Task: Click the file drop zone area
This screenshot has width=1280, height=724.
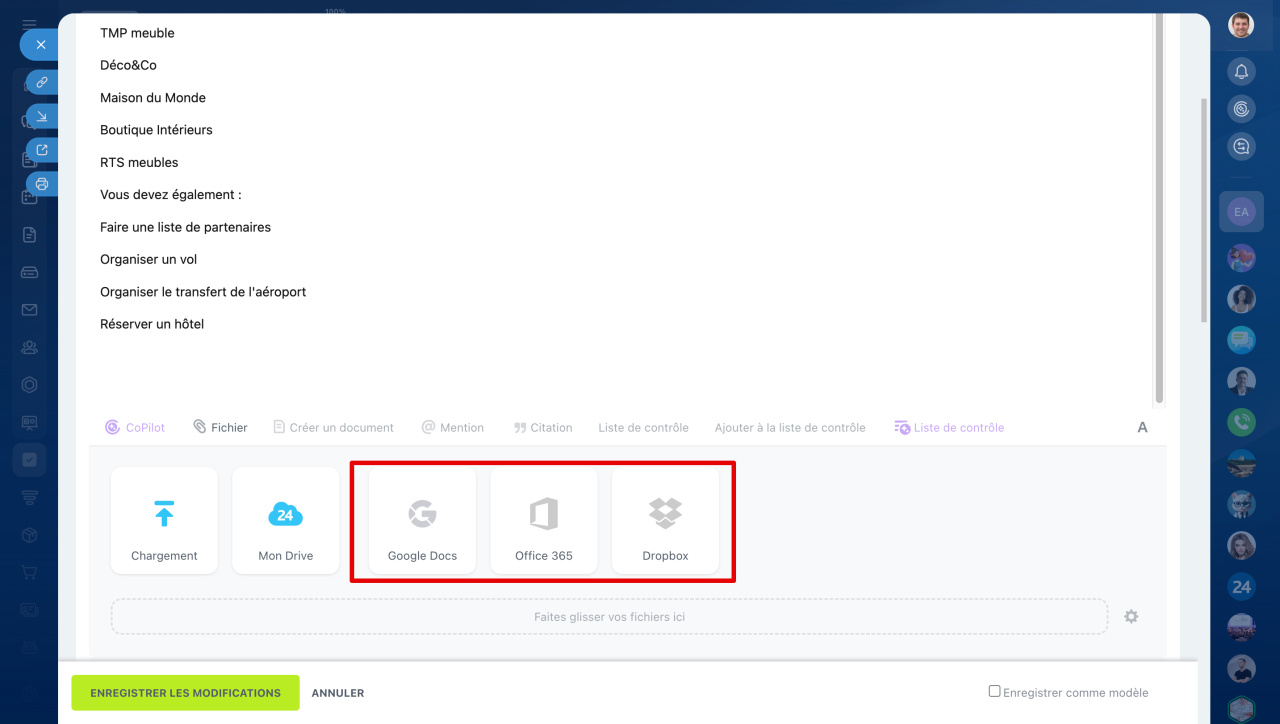Action: pos(609,617)
